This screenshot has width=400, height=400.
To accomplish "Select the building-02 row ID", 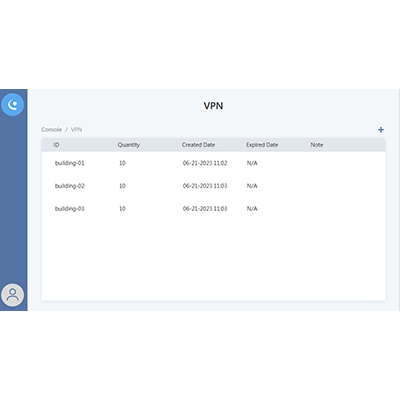I will click(70, 186).
